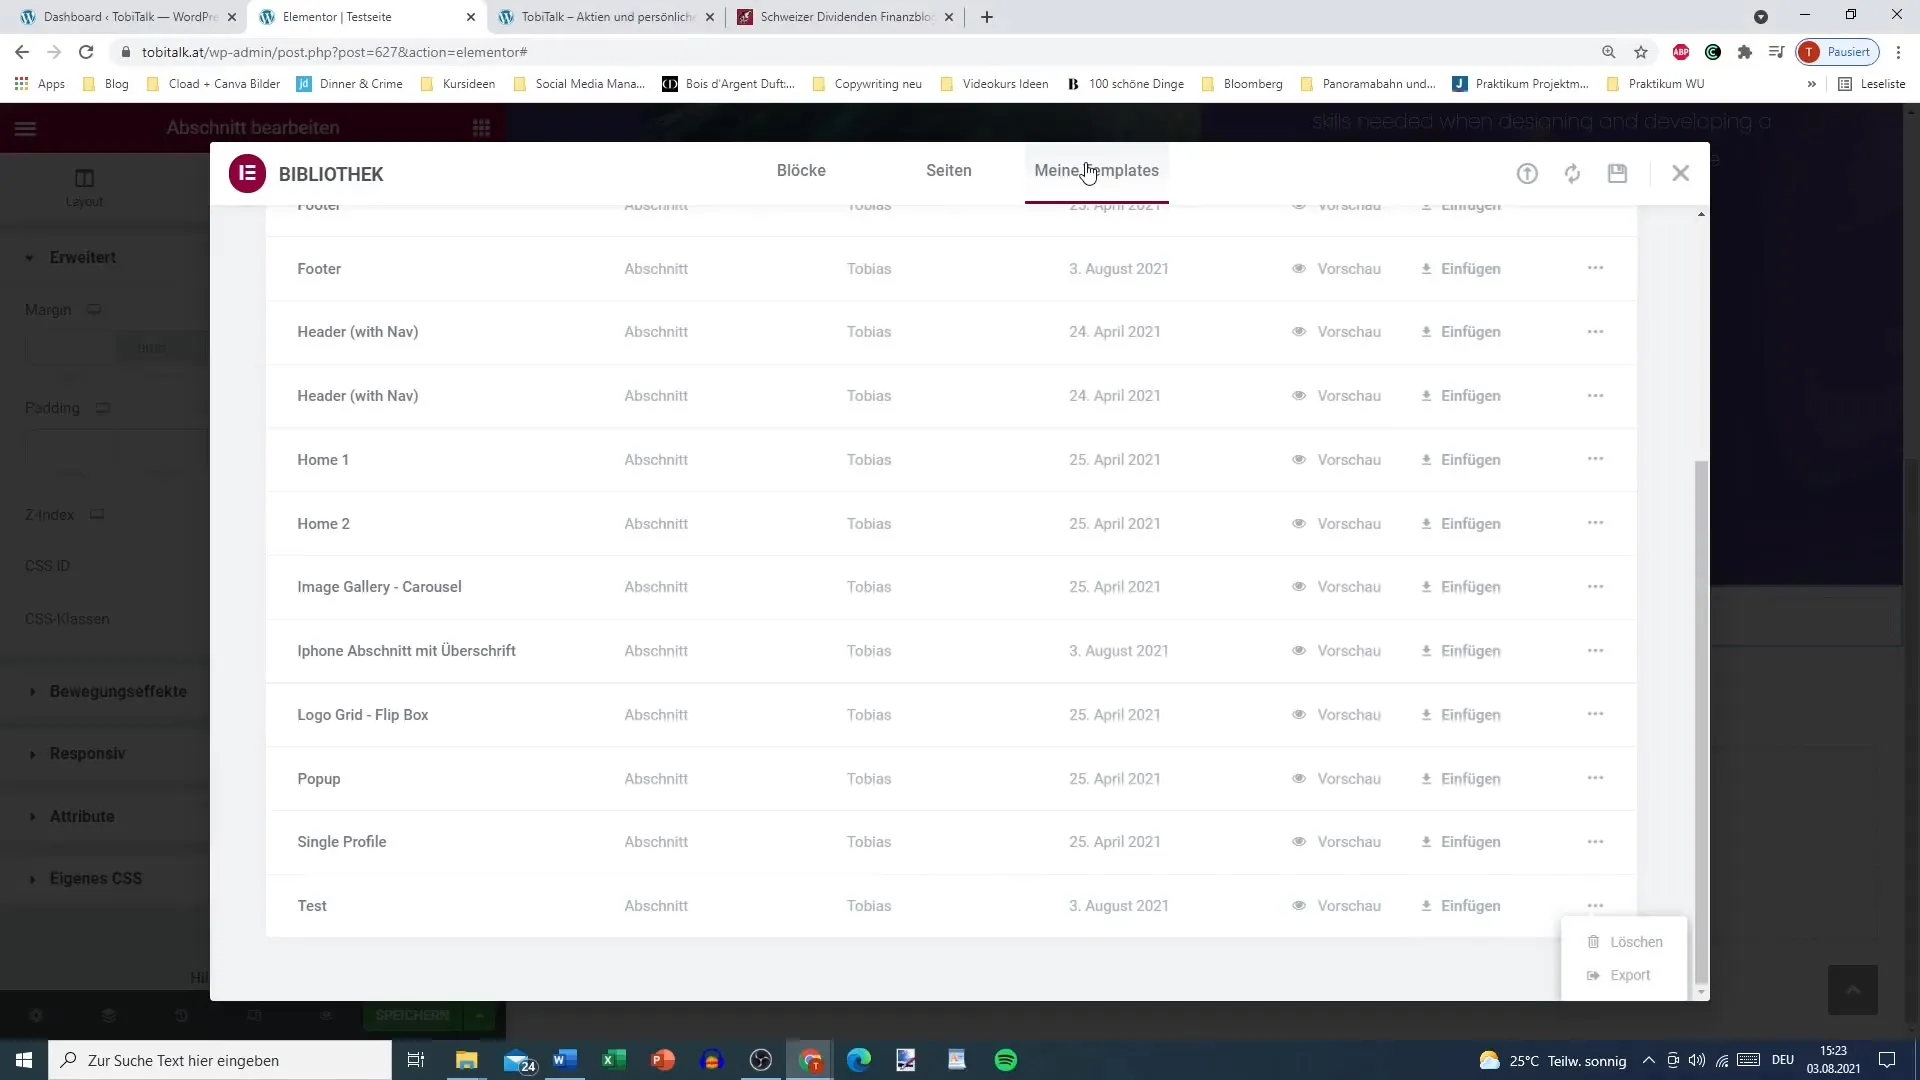The height and width of the screenshot is (1080, 1920).
Task: Open more options for Popup row
Action: coord(1595,778)
